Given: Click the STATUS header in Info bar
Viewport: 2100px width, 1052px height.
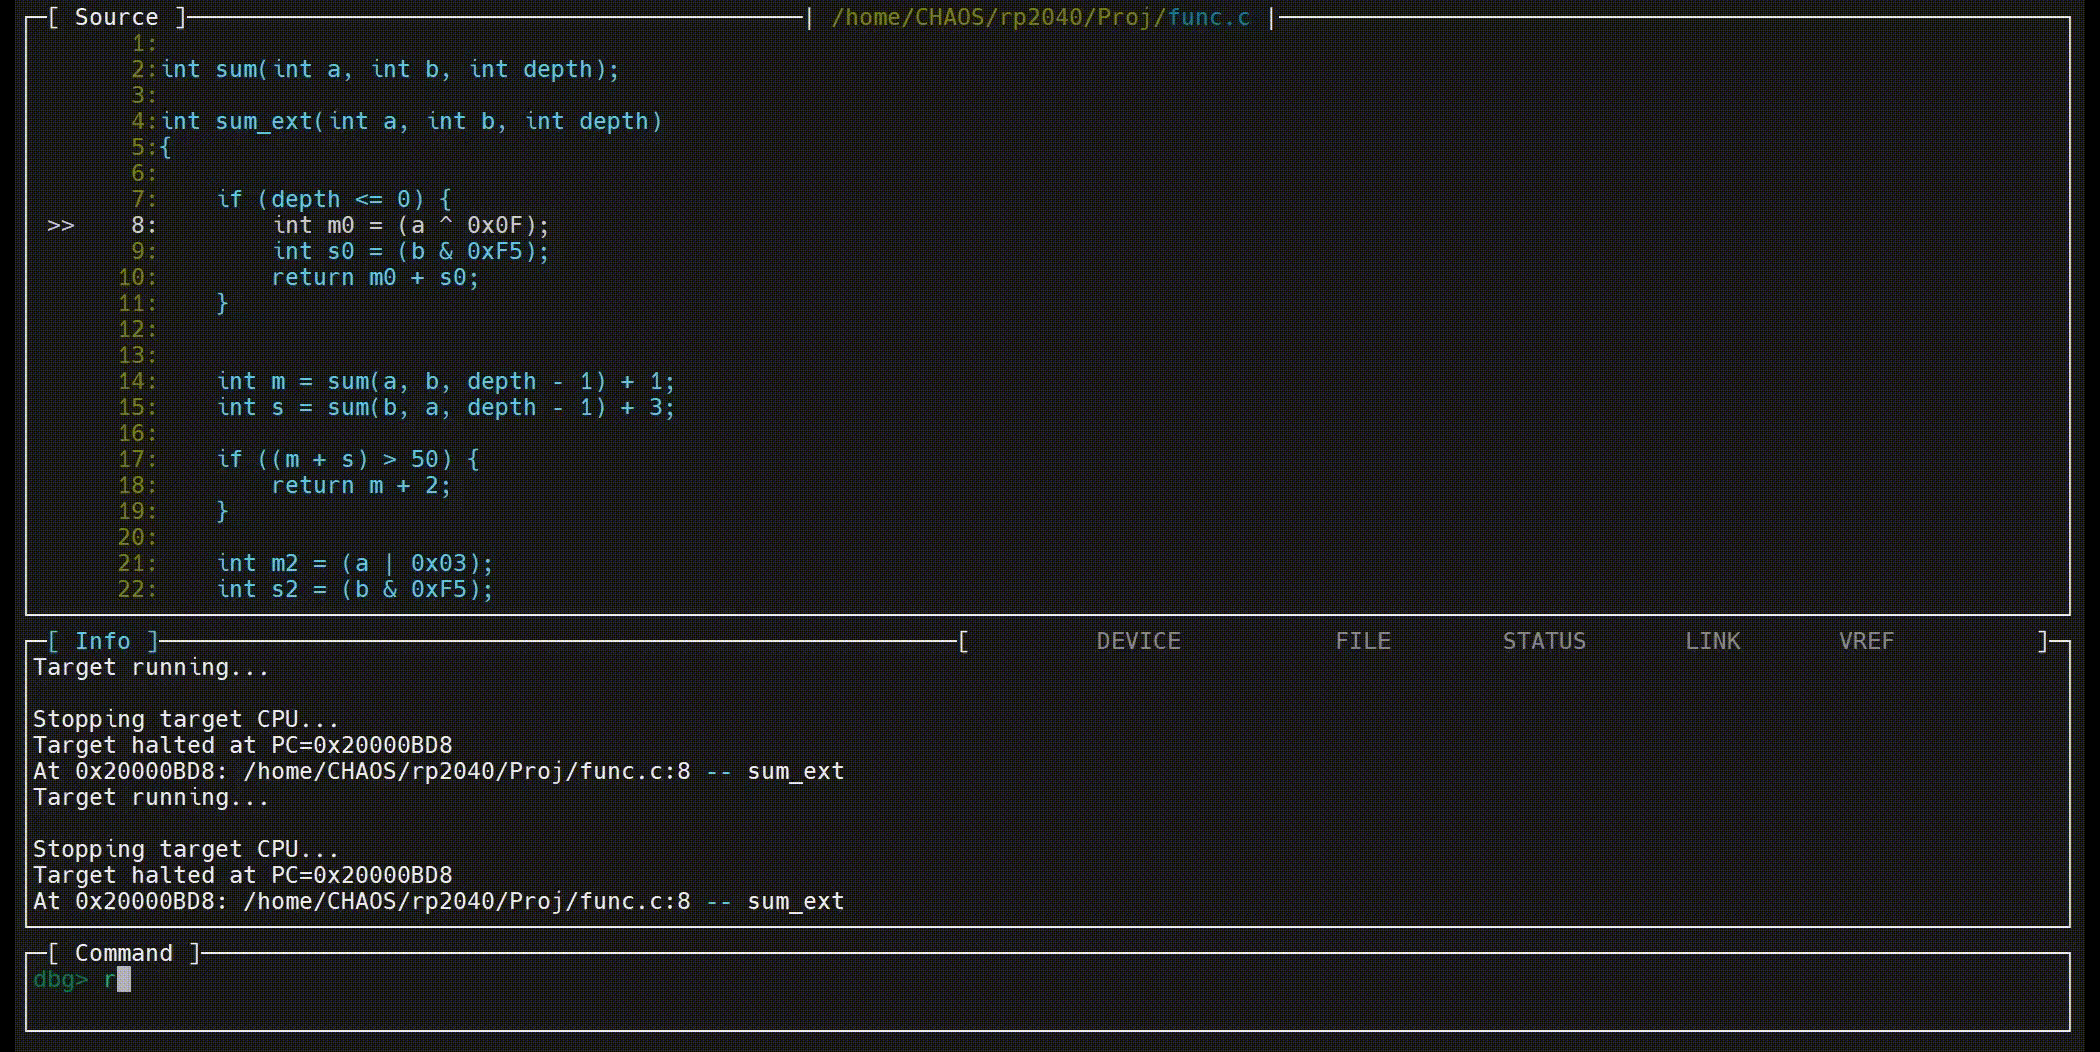Looking at the screenshot, I should point(1544,641).
